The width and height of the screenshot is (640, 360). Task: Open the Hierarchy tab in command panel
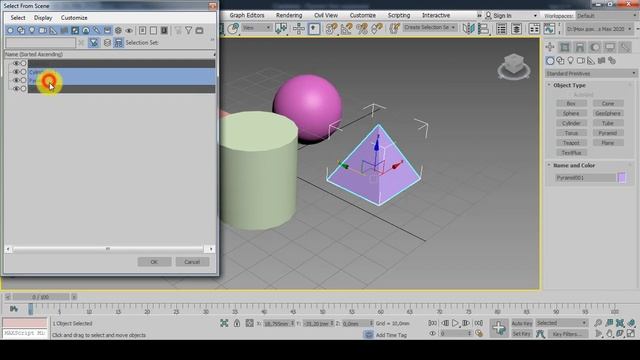(580, 47)
